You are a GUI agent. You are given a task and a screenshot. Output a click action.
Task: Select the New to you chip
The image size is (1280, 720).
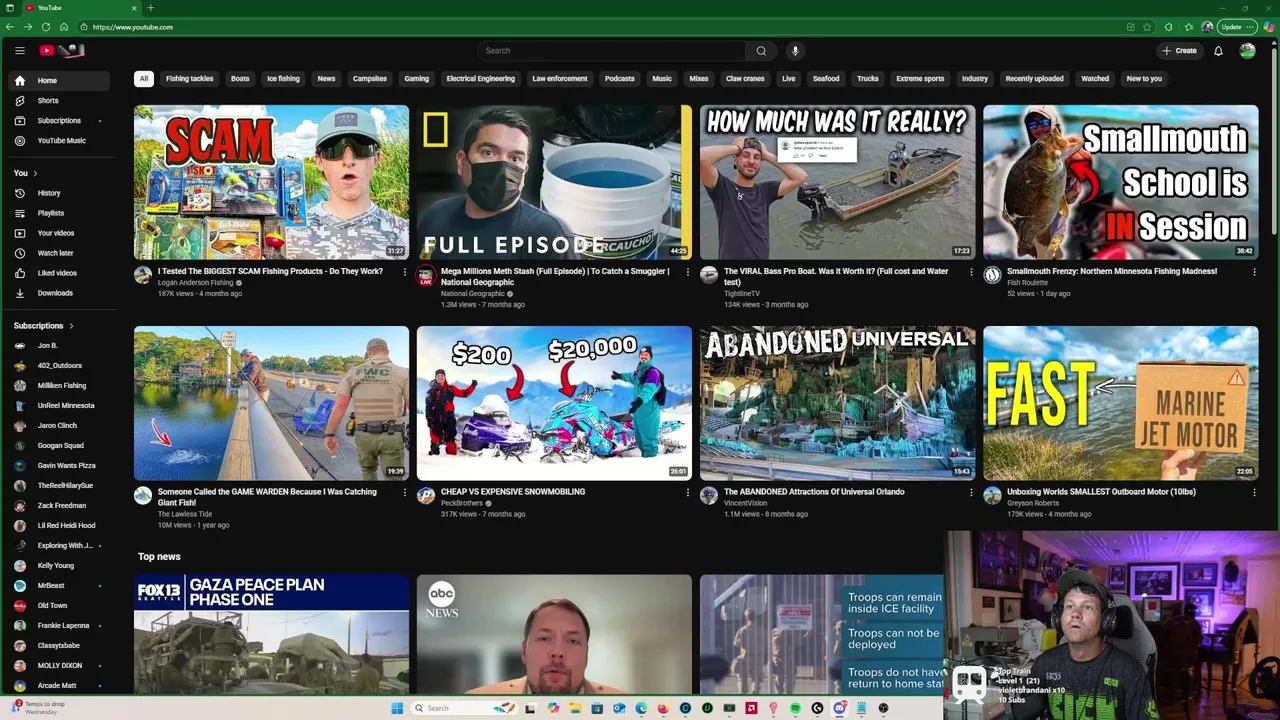[1144, 79]
